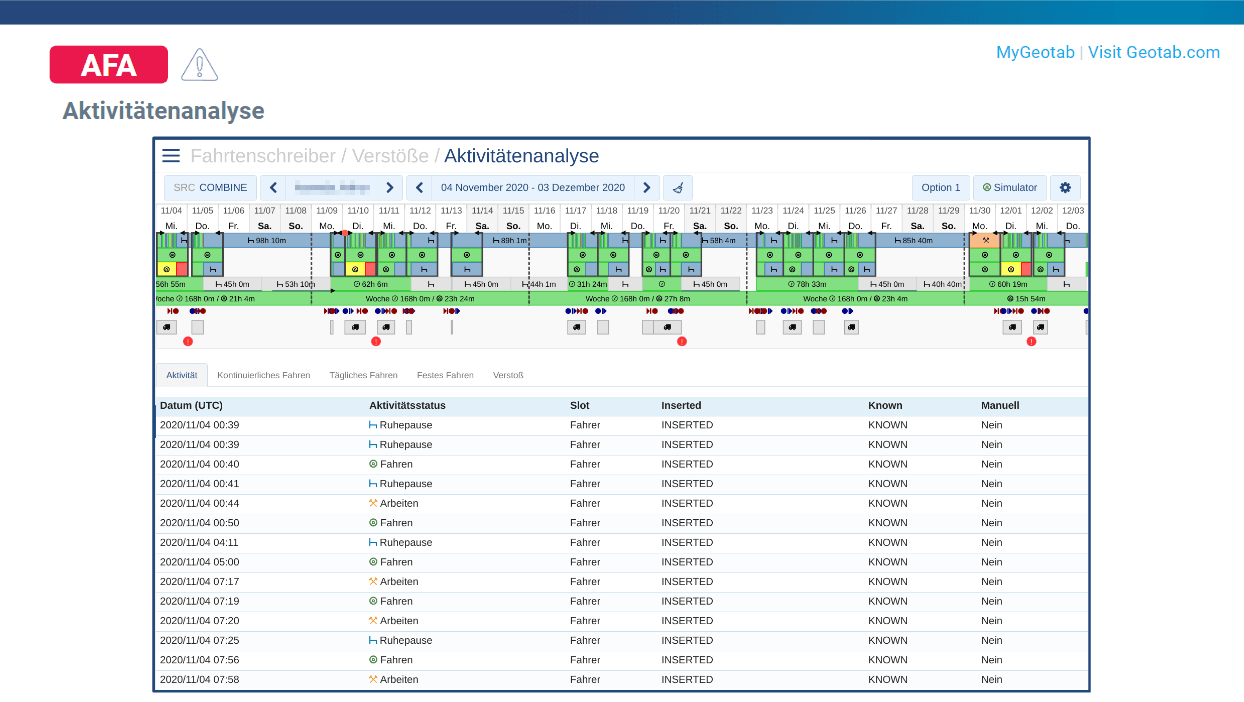Click the Aktivitätenanalyse page heading

[163, 110]
